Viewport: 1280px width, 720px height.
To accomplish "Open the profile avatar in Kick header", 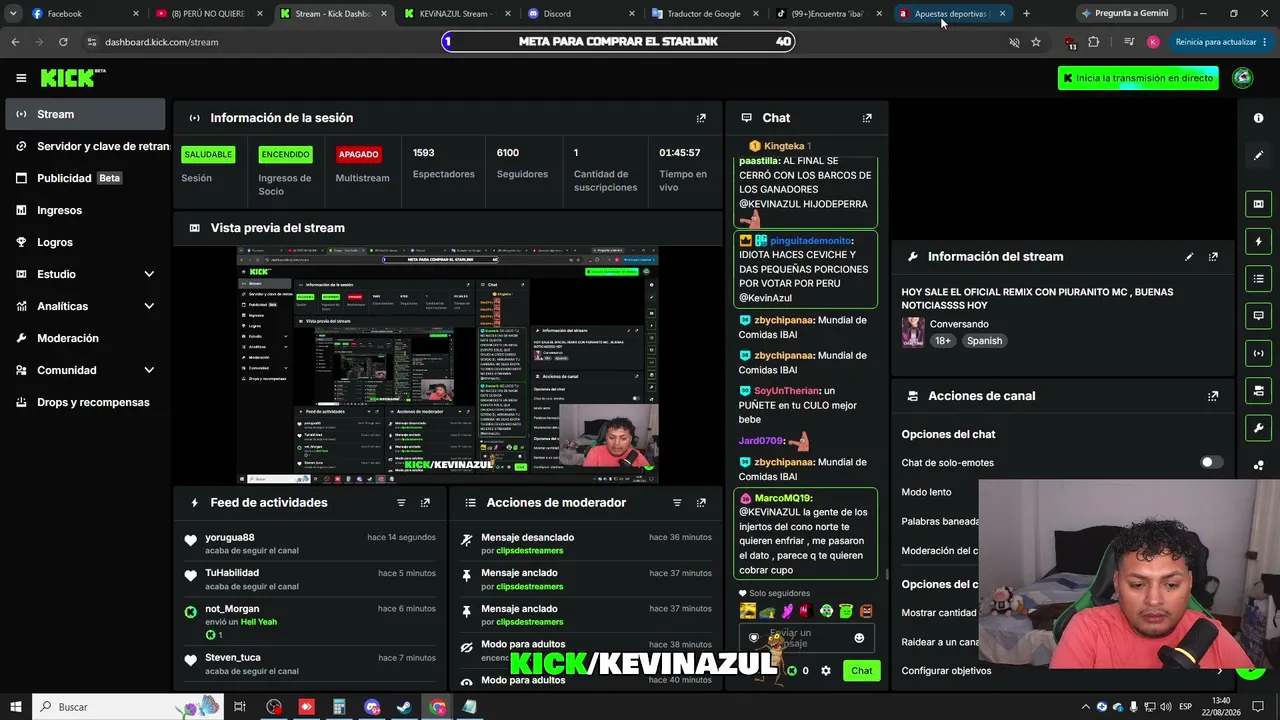I will point(1243,78).
